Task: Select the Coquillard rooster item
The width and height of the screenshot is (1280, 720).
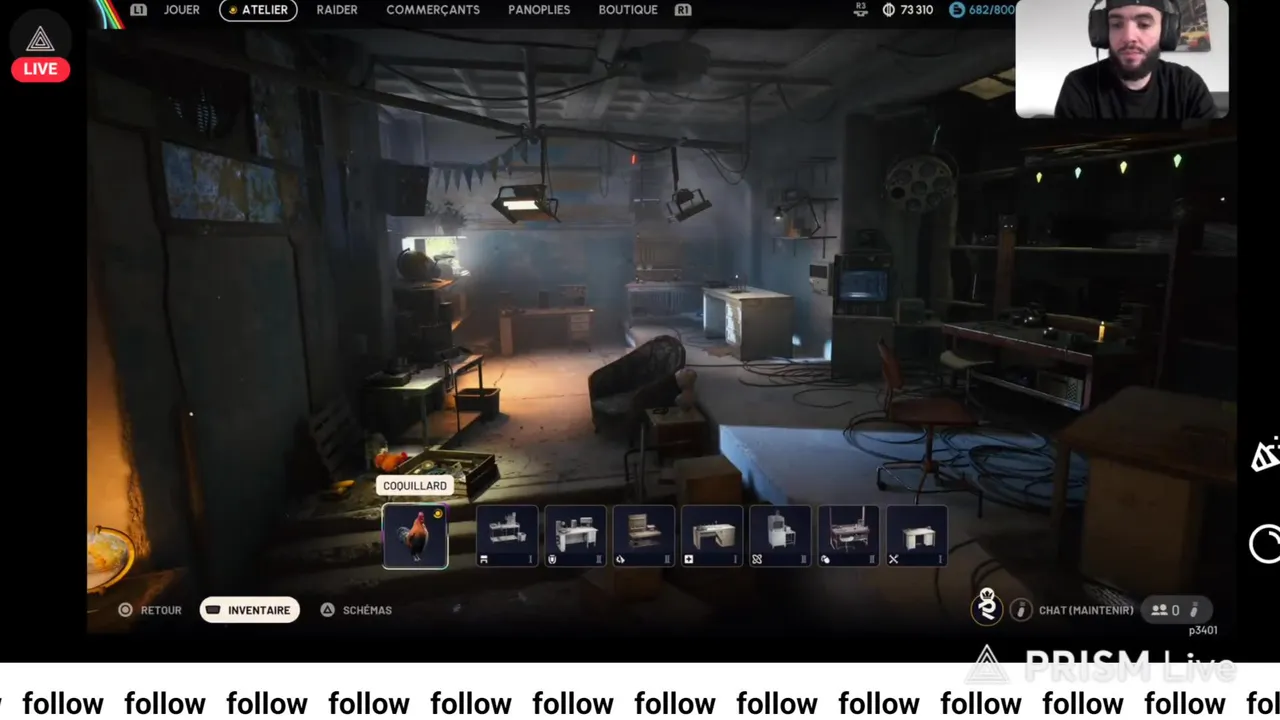Action: pyautogui.click(x=415, y=537)
